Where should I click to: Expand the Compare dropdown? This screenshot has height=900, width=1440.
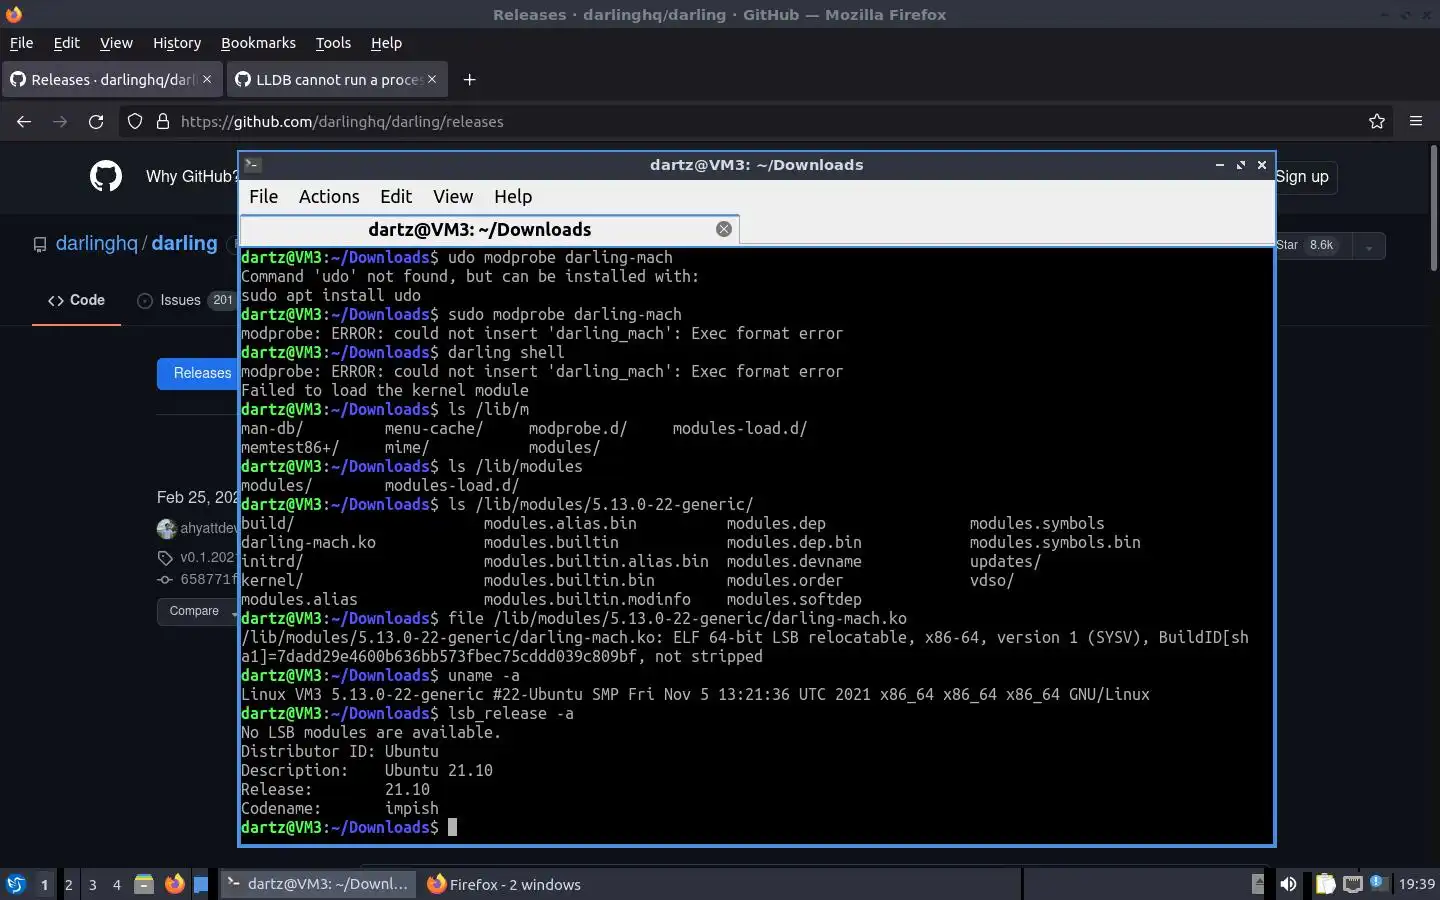tap(197, 611)
